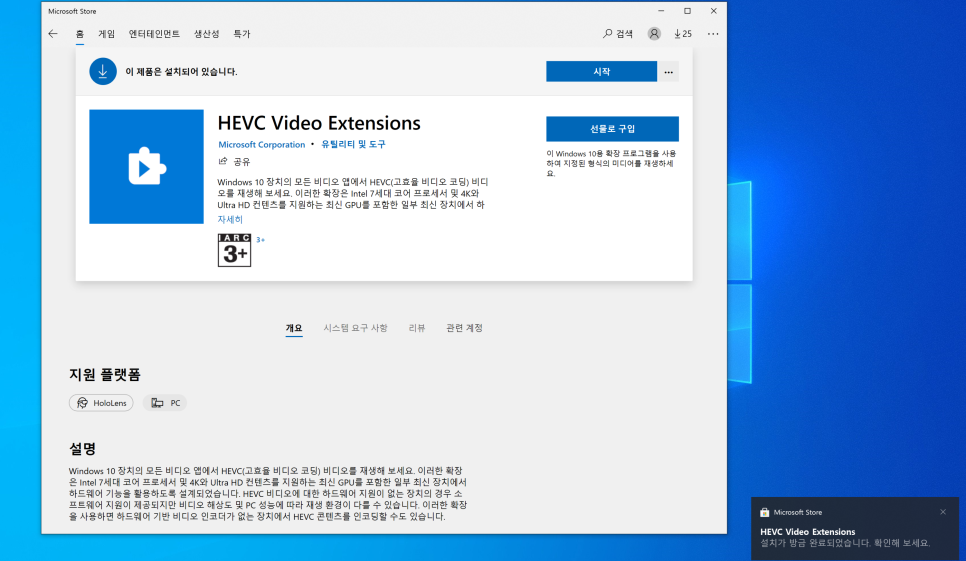This screenshot has height=561, width=966.
Task: Open more options next to 시작 button
Action: tap(668, 72)
